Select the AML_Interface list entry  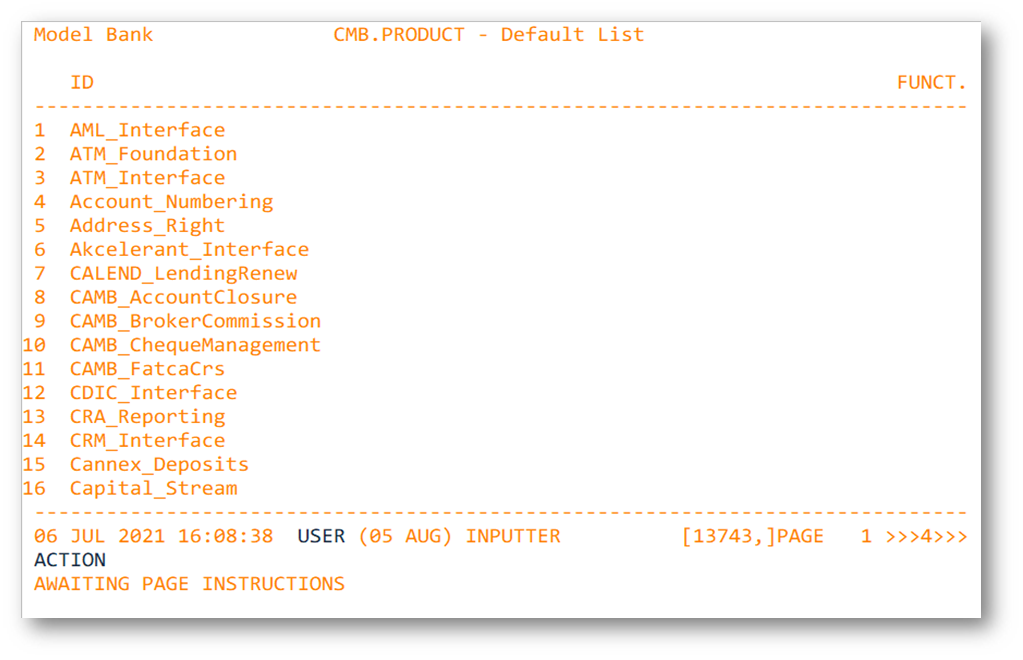(147, 130)
